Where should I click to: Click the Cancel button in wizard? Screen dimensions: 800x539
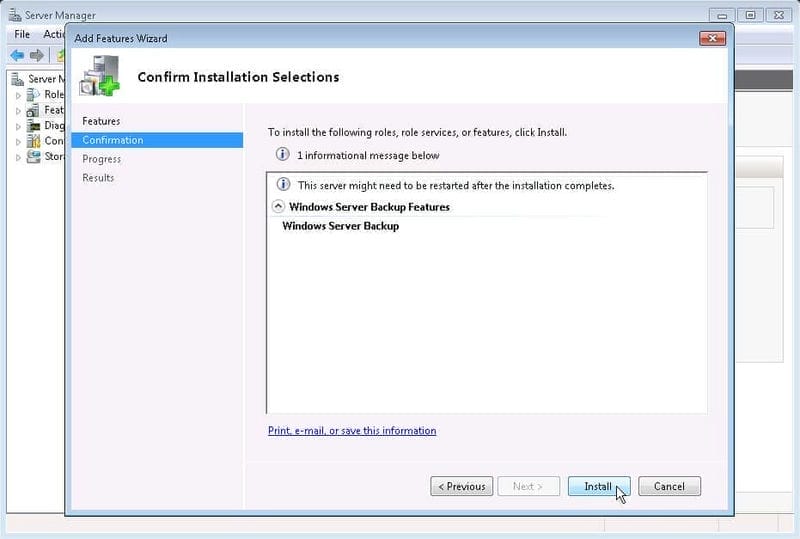(669, 486)
